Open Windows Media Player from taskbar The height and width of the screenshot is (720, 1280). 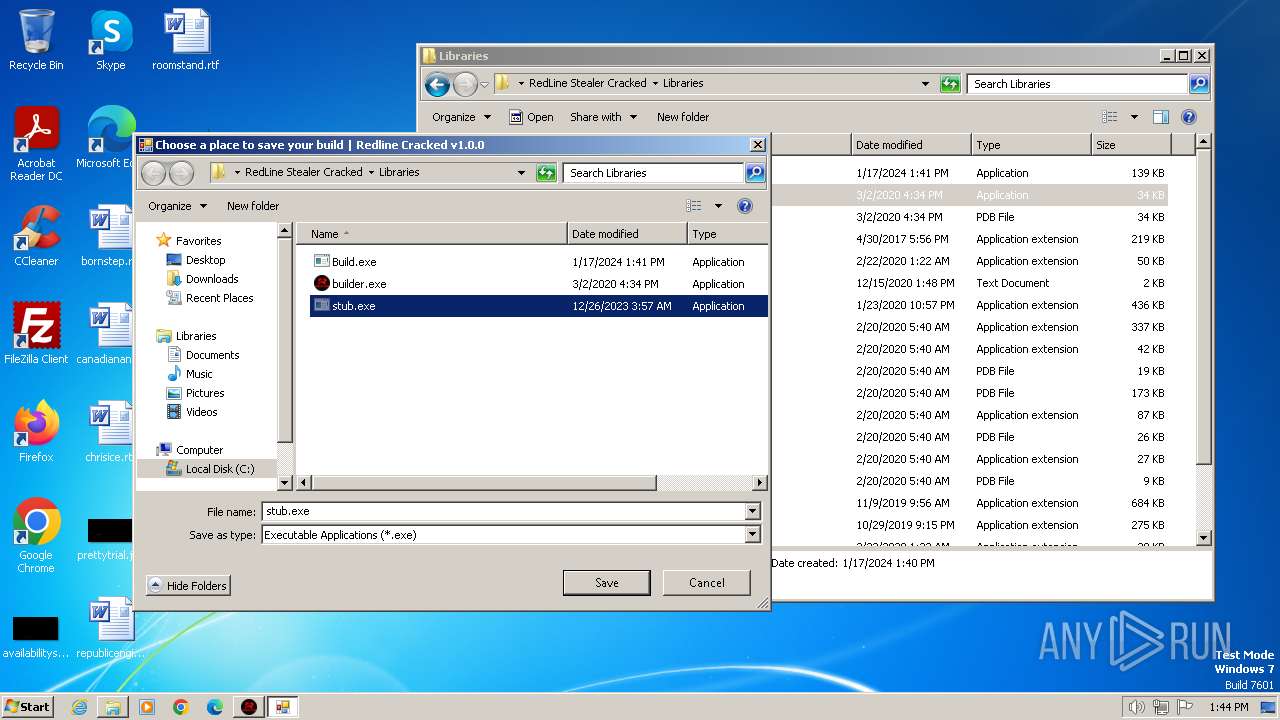147,707
